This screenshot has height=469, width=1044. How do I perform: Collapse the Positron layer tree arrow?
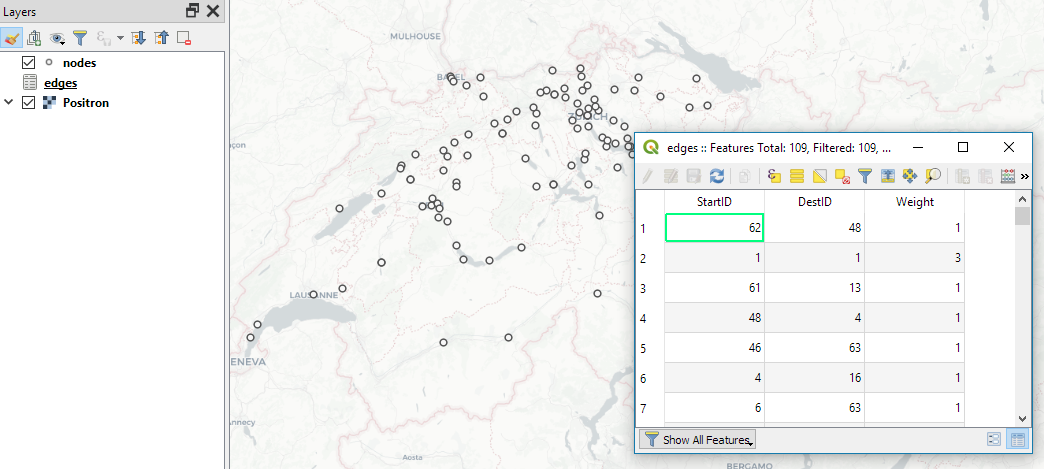pyautogui.click(x=9, y=103)
